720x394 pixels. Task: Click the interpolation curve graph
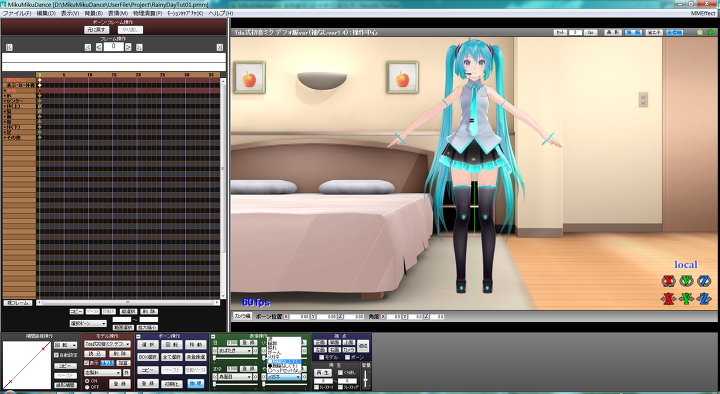tap(27, 365)
